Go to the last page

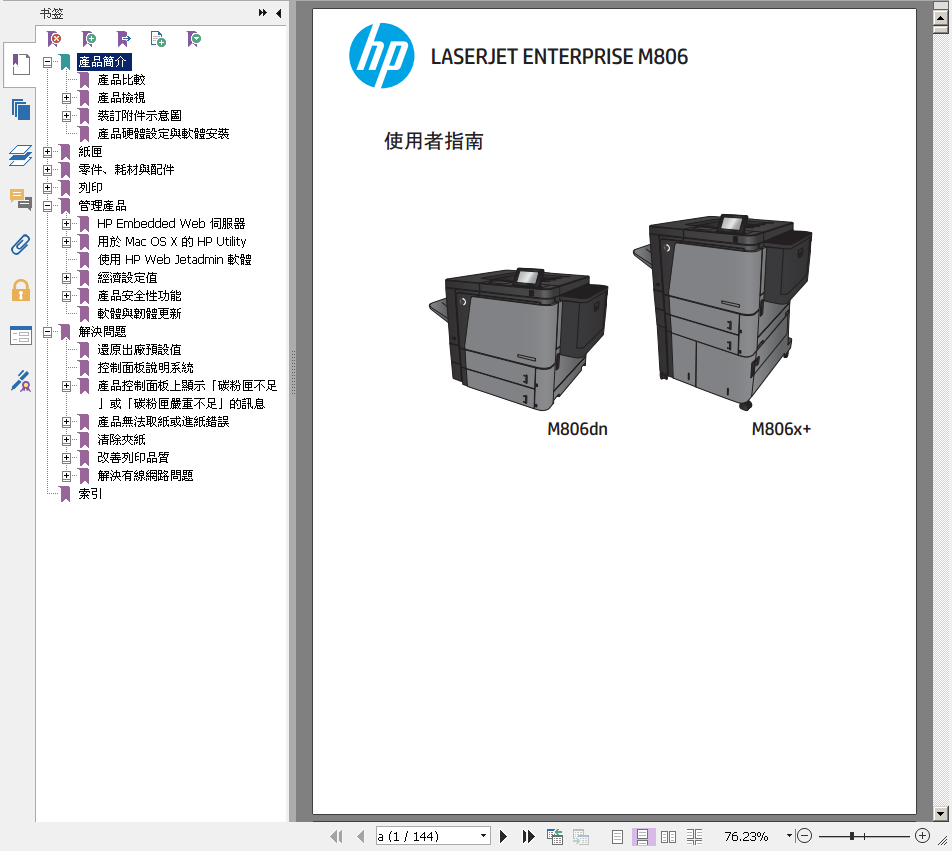point(528,836)
